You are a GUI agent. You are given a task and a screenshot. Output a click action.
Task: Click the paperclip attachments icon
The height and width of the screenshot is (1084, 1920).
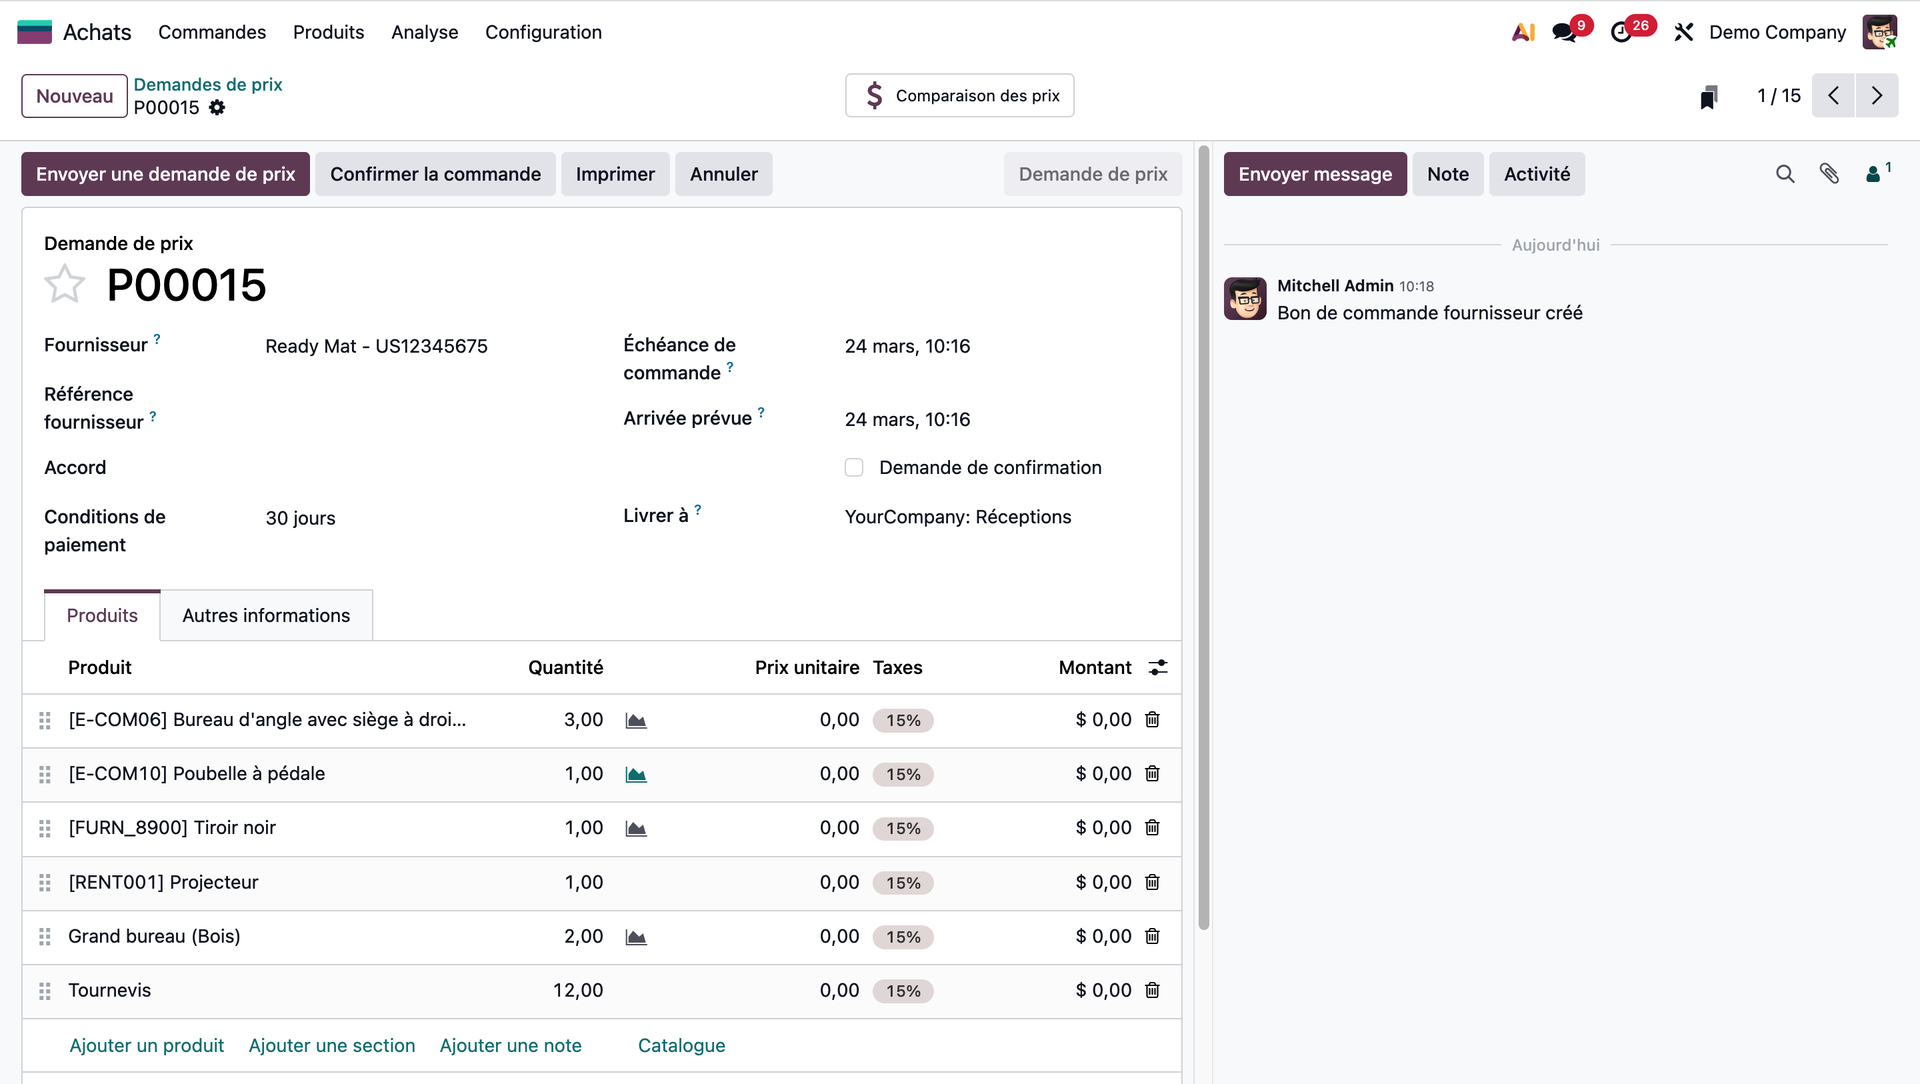click(1829, 174)
